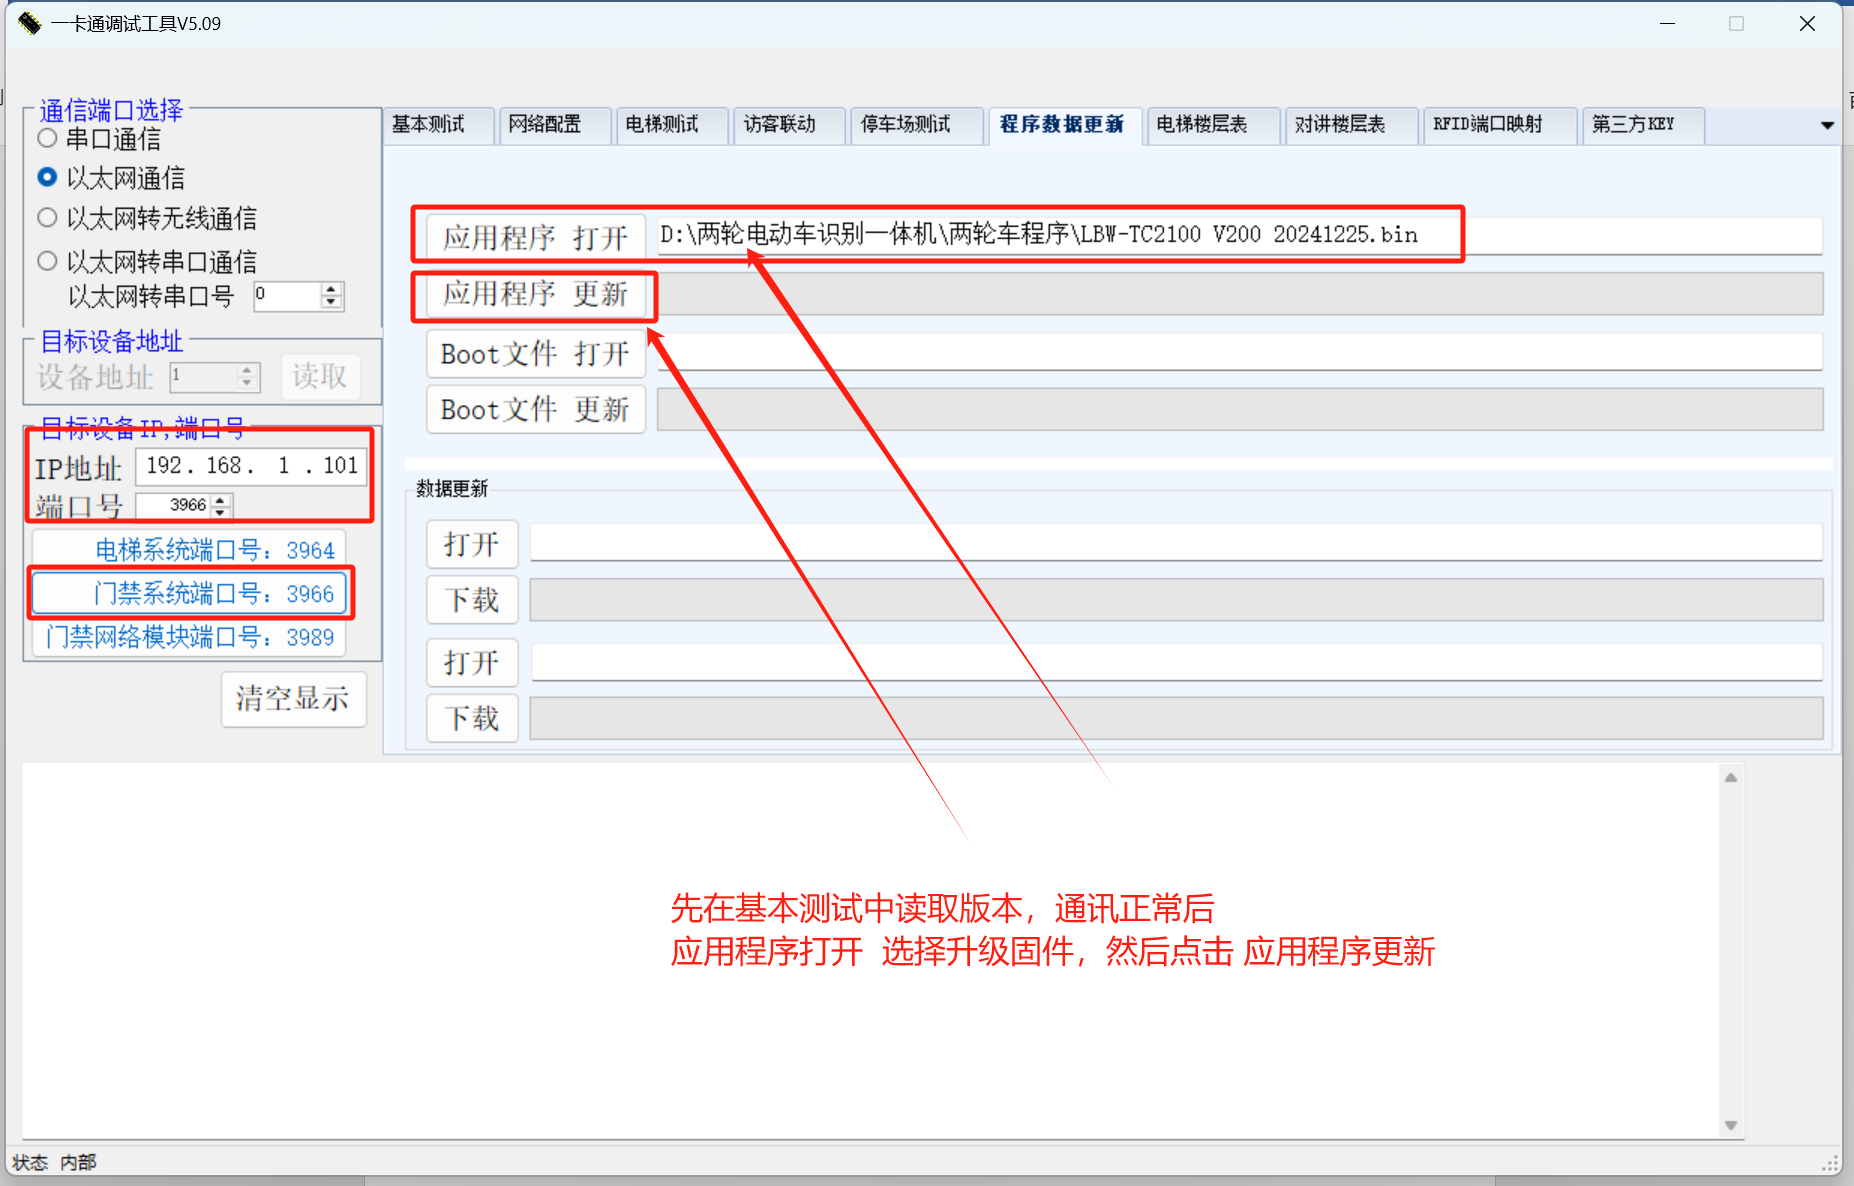1854x1186 pixels.
Task: Select 串口通信 radio option
Action: tap(47, 138)
